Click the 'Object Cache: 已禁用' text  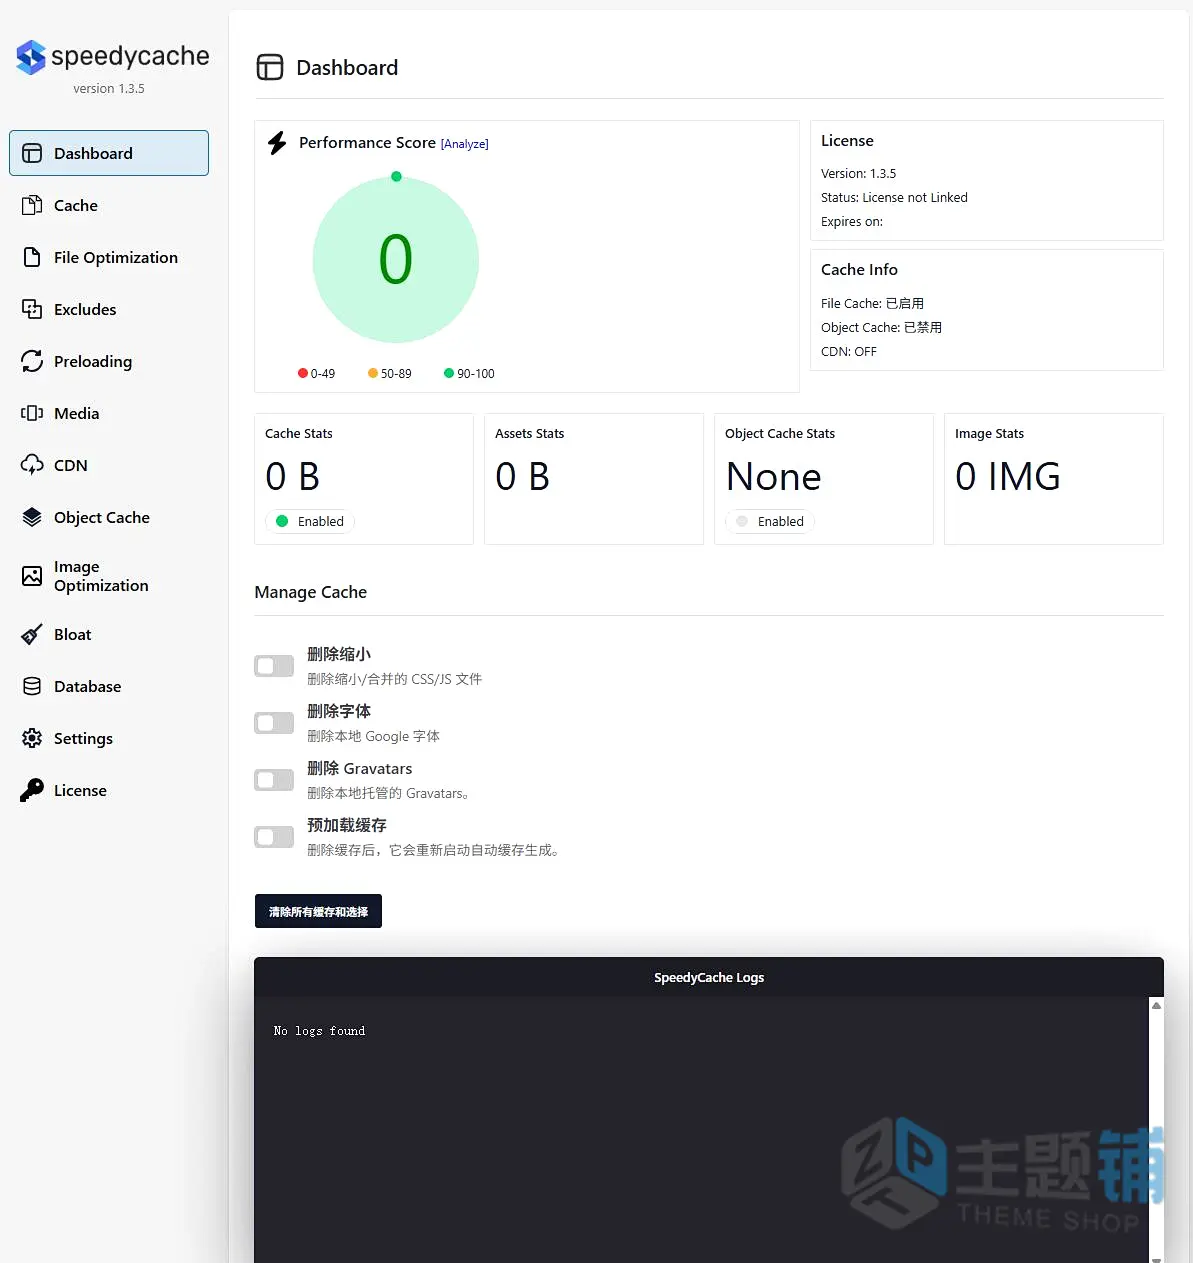pyautogui.click(x=881, y=327)
